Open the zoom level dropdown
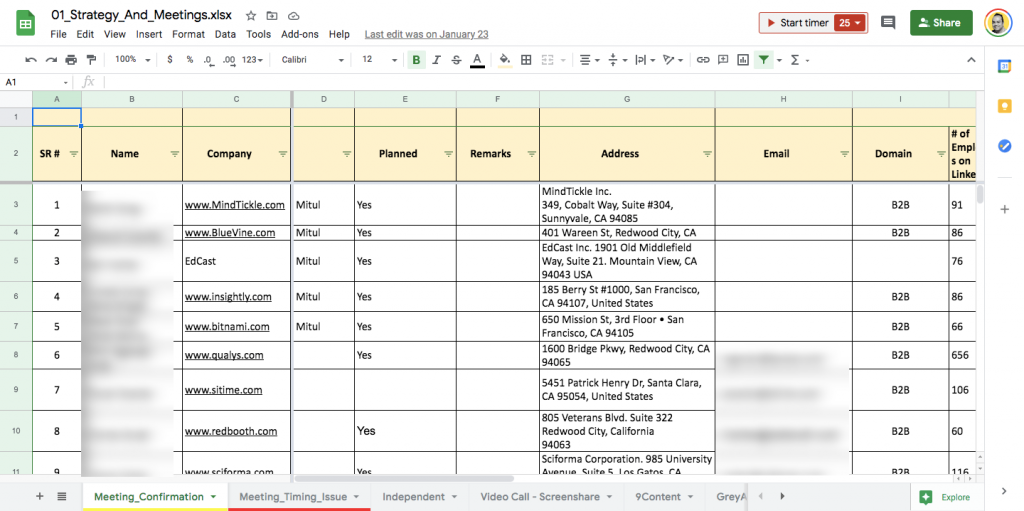 click(133, 59)
